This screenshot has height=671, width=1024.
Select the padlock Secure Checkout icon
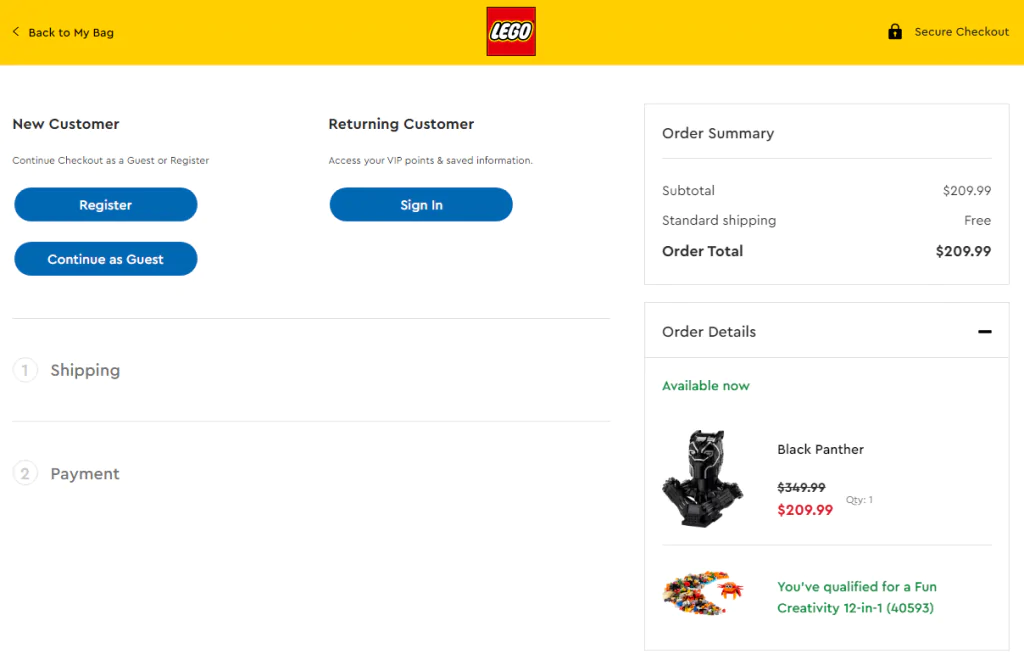[893, 31]
